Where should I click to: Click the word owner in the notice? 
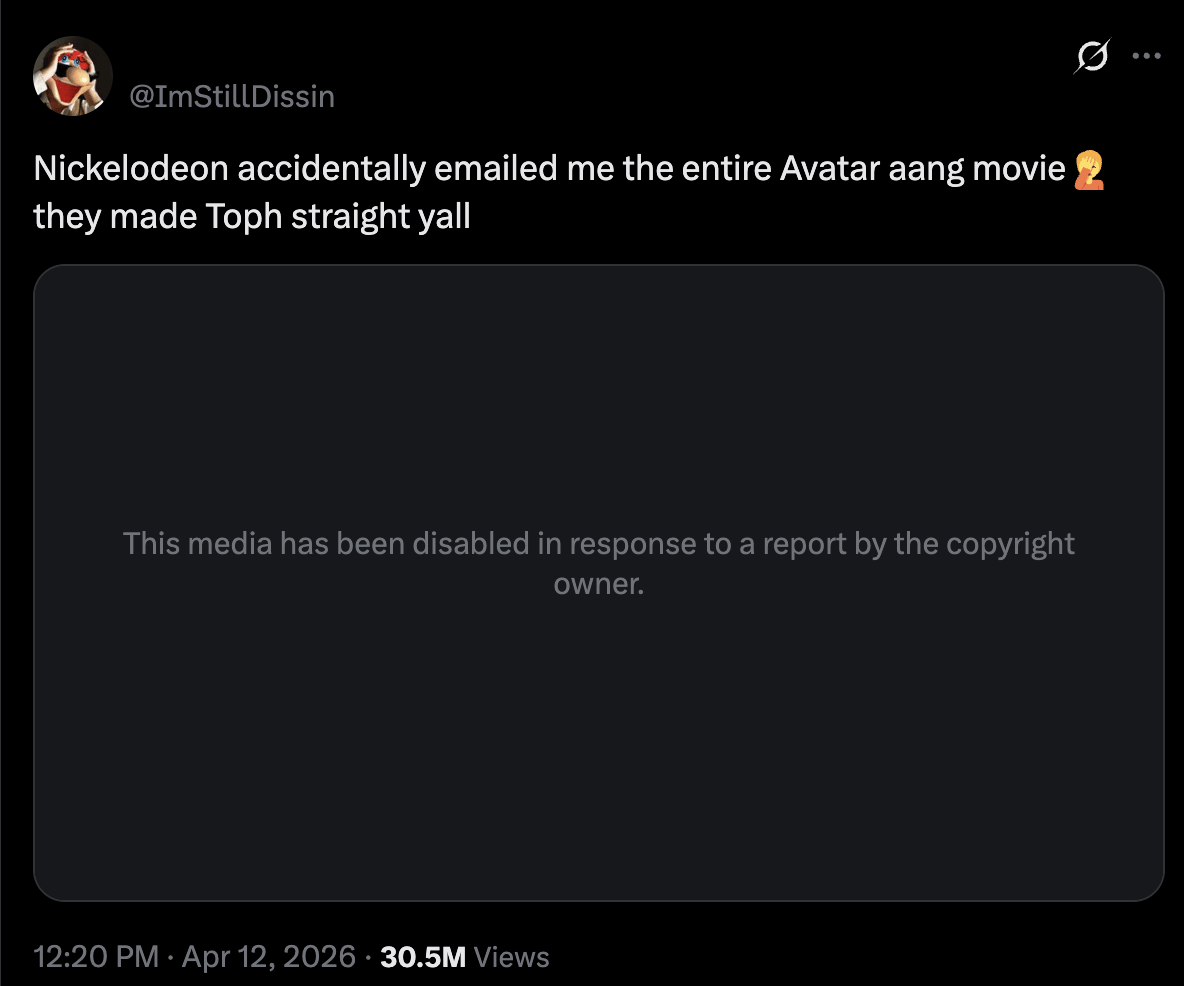[x=598, y=583]
